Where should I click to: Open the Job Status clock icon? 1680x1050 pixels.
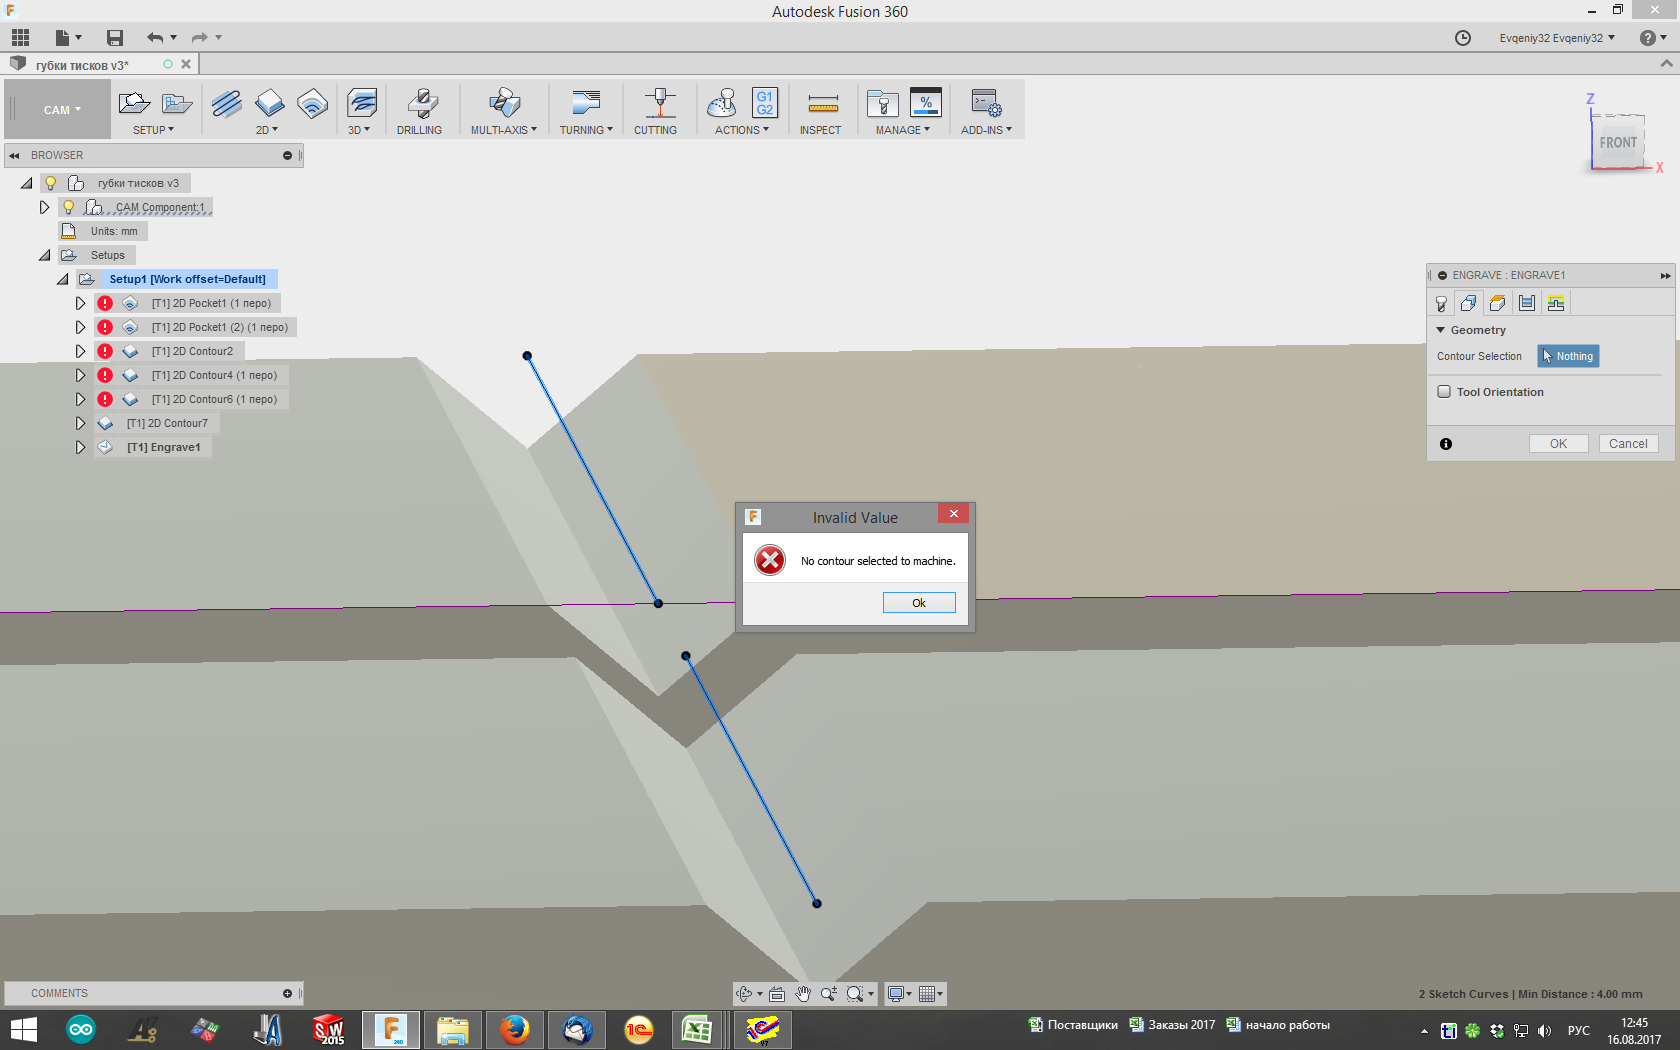(1463, 38)
